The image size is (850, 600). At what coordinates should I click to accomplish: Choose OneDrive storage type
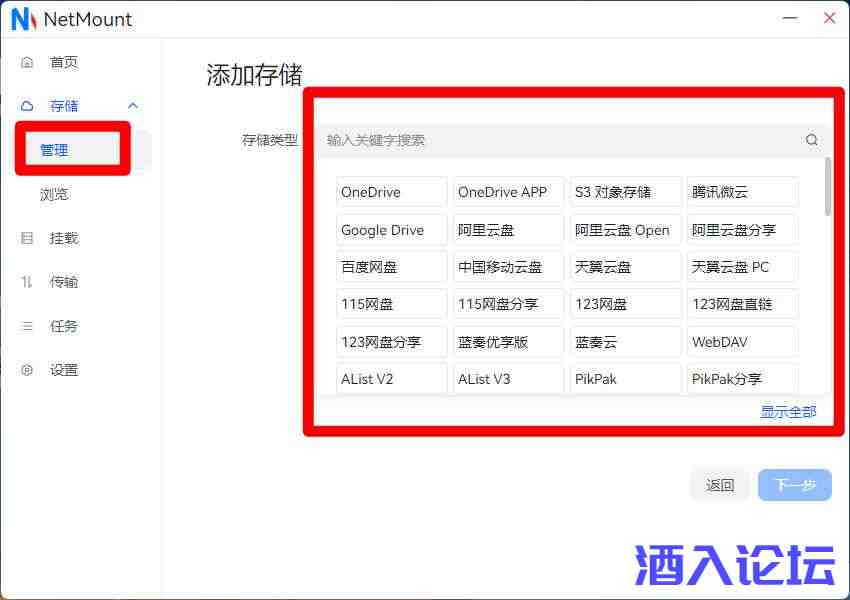click(x=391, y=192)
